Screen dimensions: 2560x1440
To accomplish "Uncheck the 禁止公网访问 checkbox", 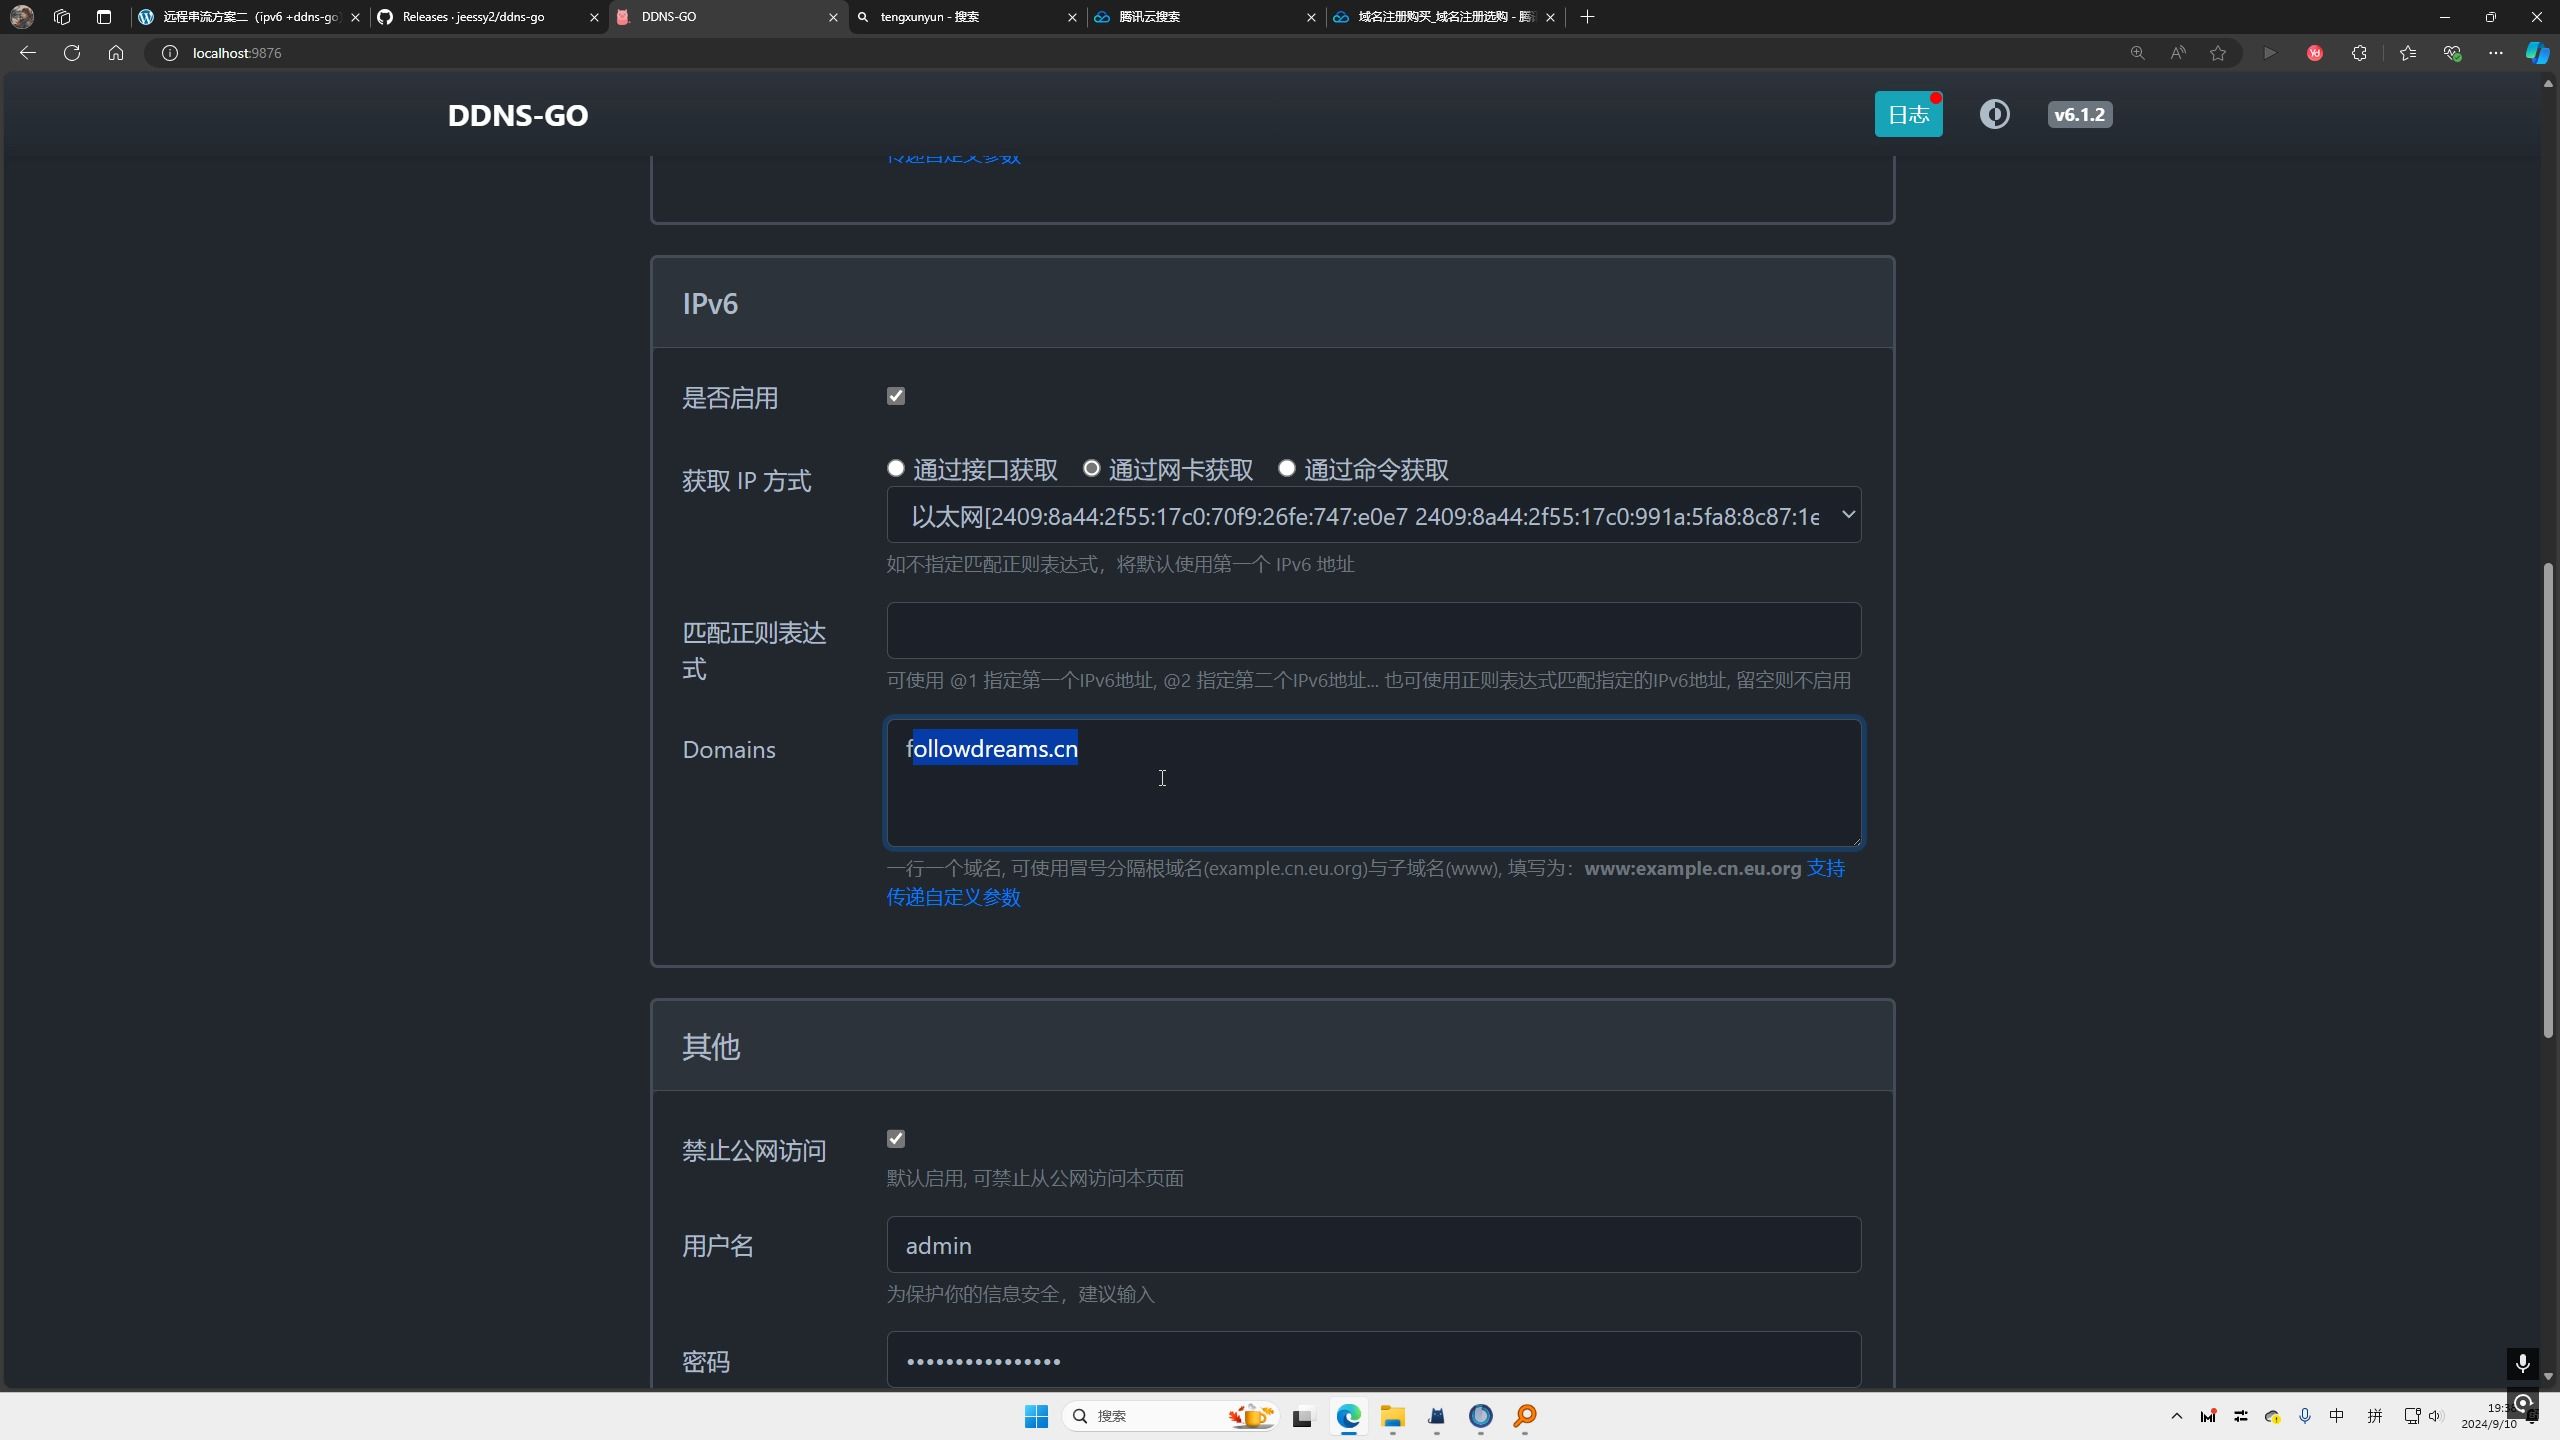I will point(896,1139).
